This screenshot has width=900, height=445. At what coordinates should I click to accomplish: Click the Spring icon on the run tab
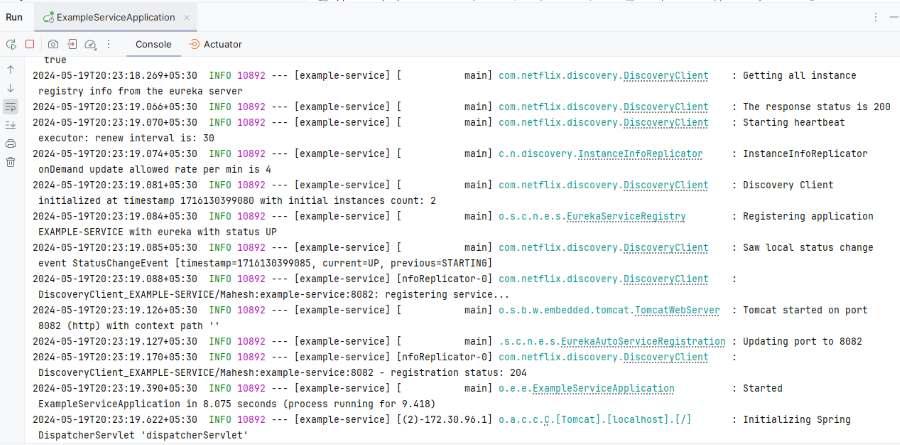click(x=49, y=17)
